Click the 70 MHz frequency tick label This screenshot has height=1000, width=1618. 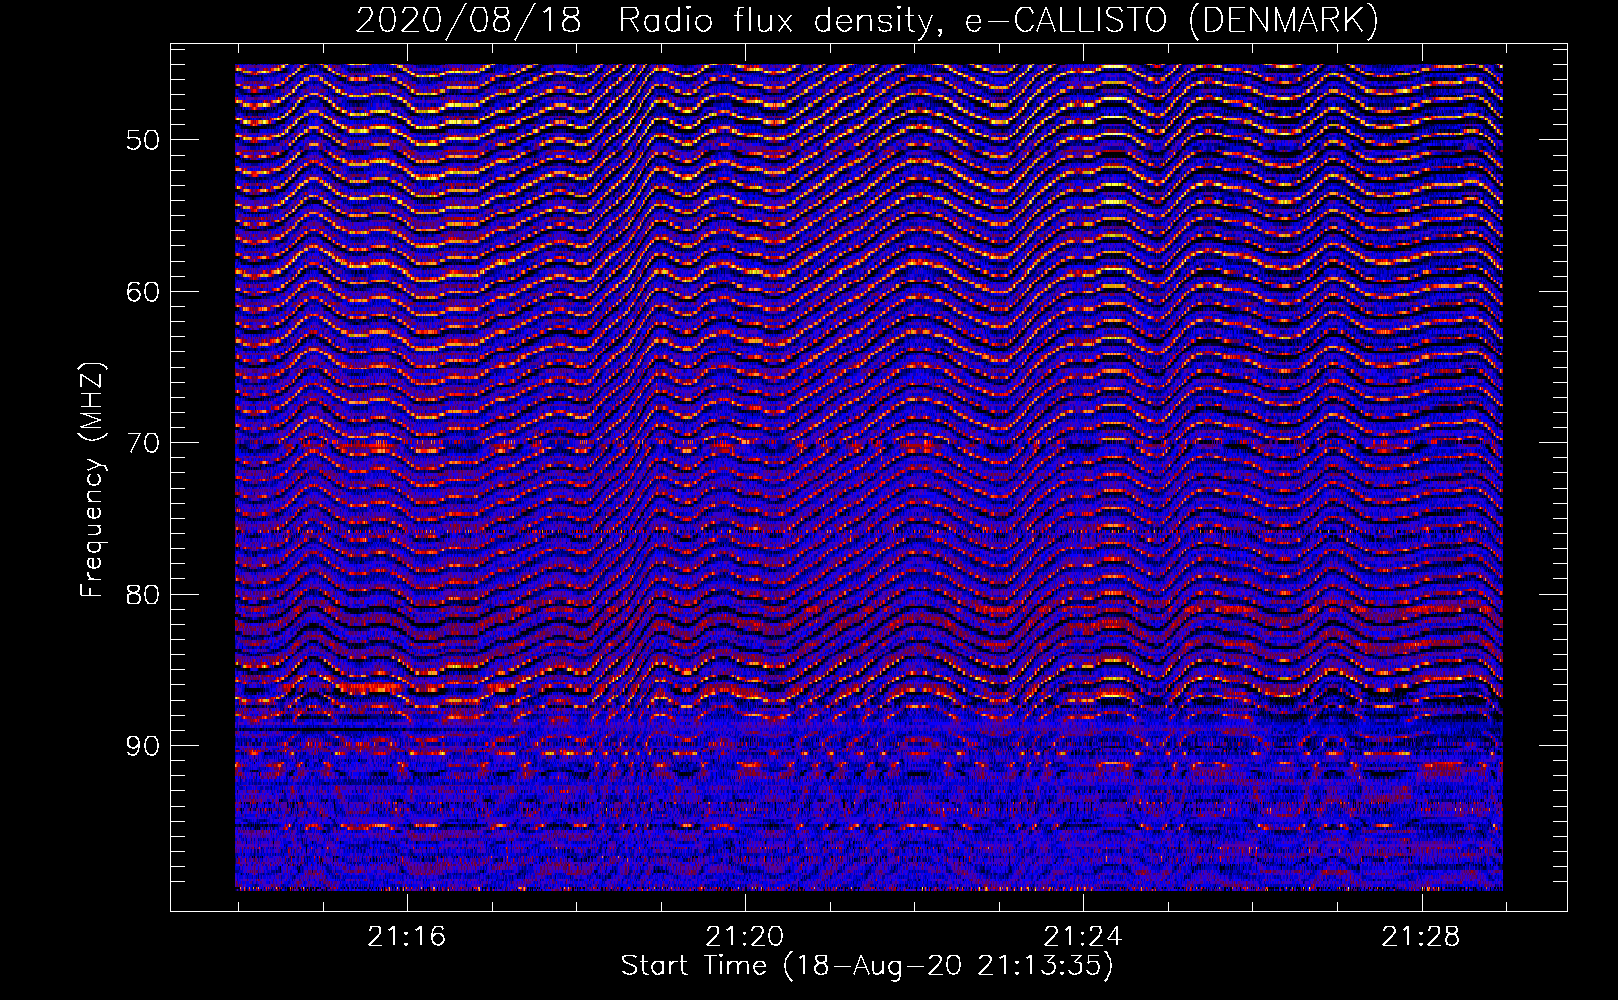click(x=143, y=443)
